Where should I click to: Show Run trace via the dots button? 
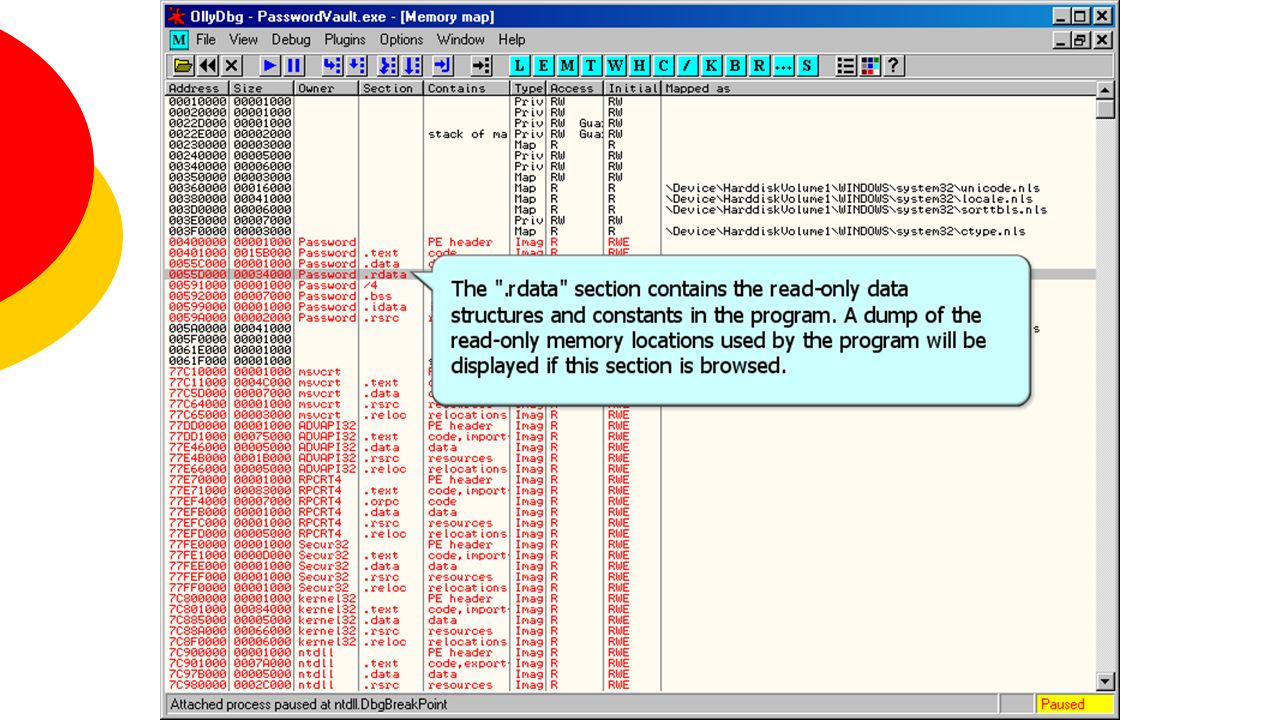[x=783, y=66]
